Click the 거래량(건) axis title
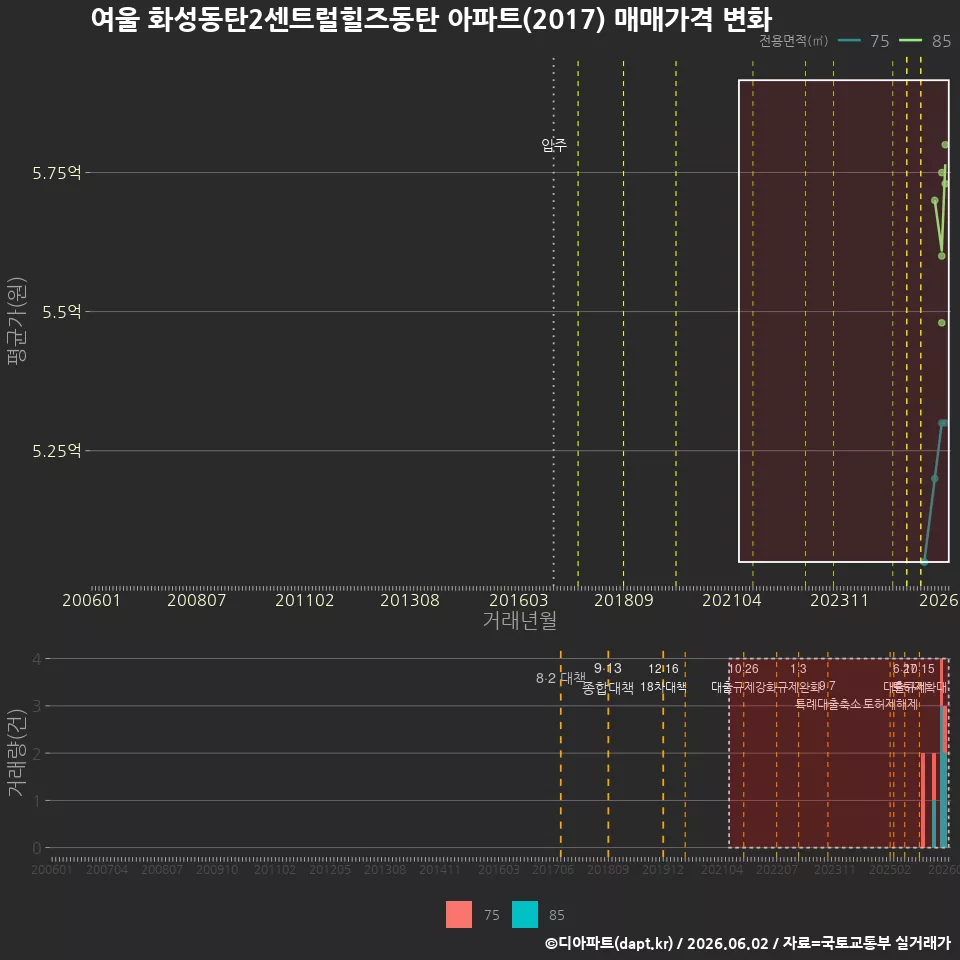This screenshot has width=960, height=960. 17,752
